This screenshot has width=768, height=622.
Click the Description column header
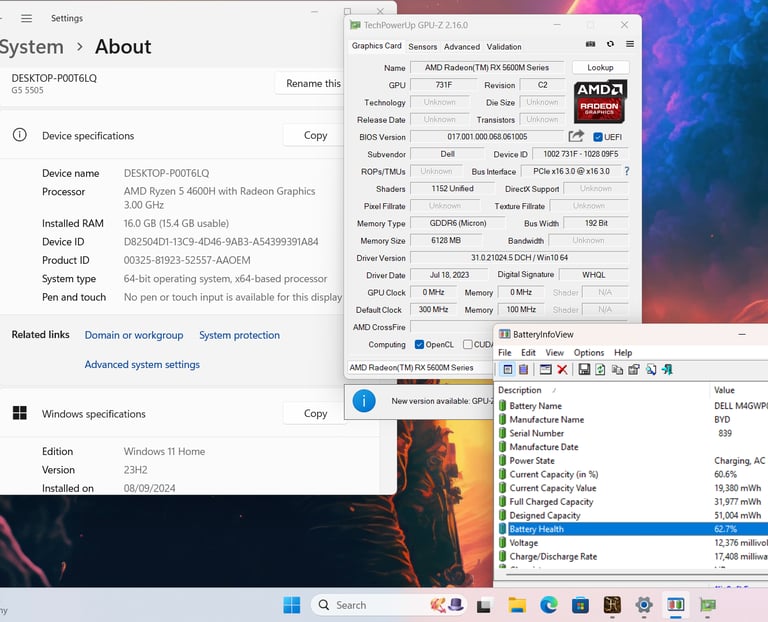click(520, 390)
